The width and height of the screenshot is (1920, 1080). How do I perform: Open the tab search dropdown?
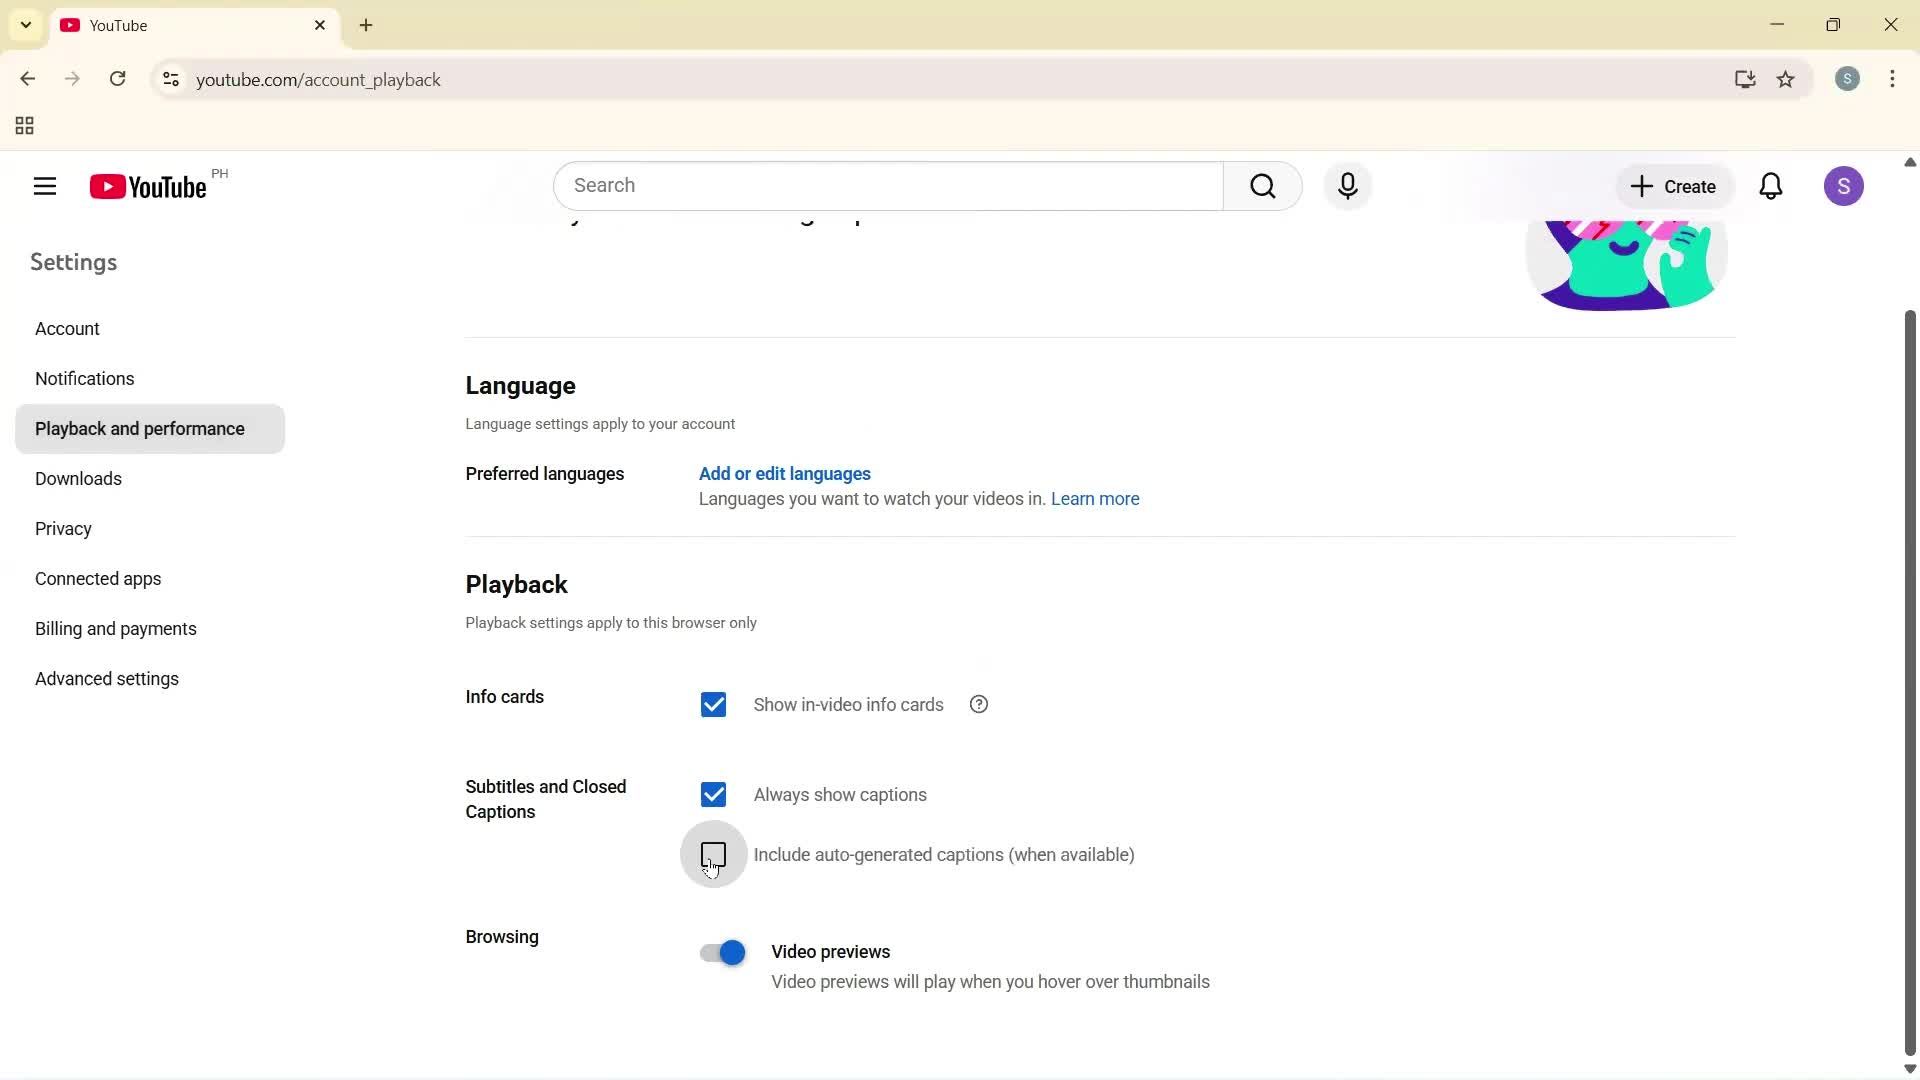[x=25, y=24]
